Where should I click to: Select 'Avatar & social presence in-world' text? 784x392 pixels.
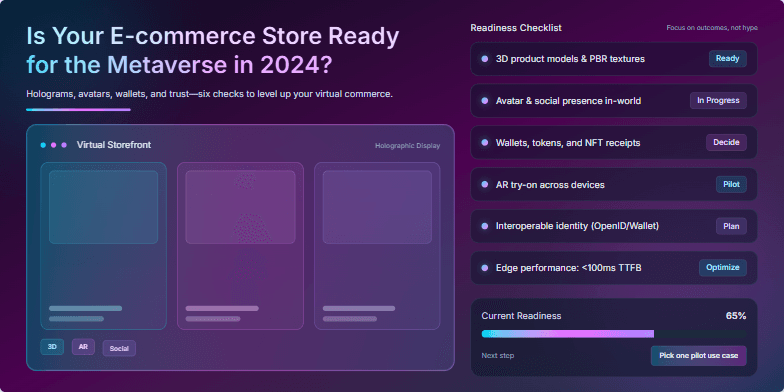568,101
